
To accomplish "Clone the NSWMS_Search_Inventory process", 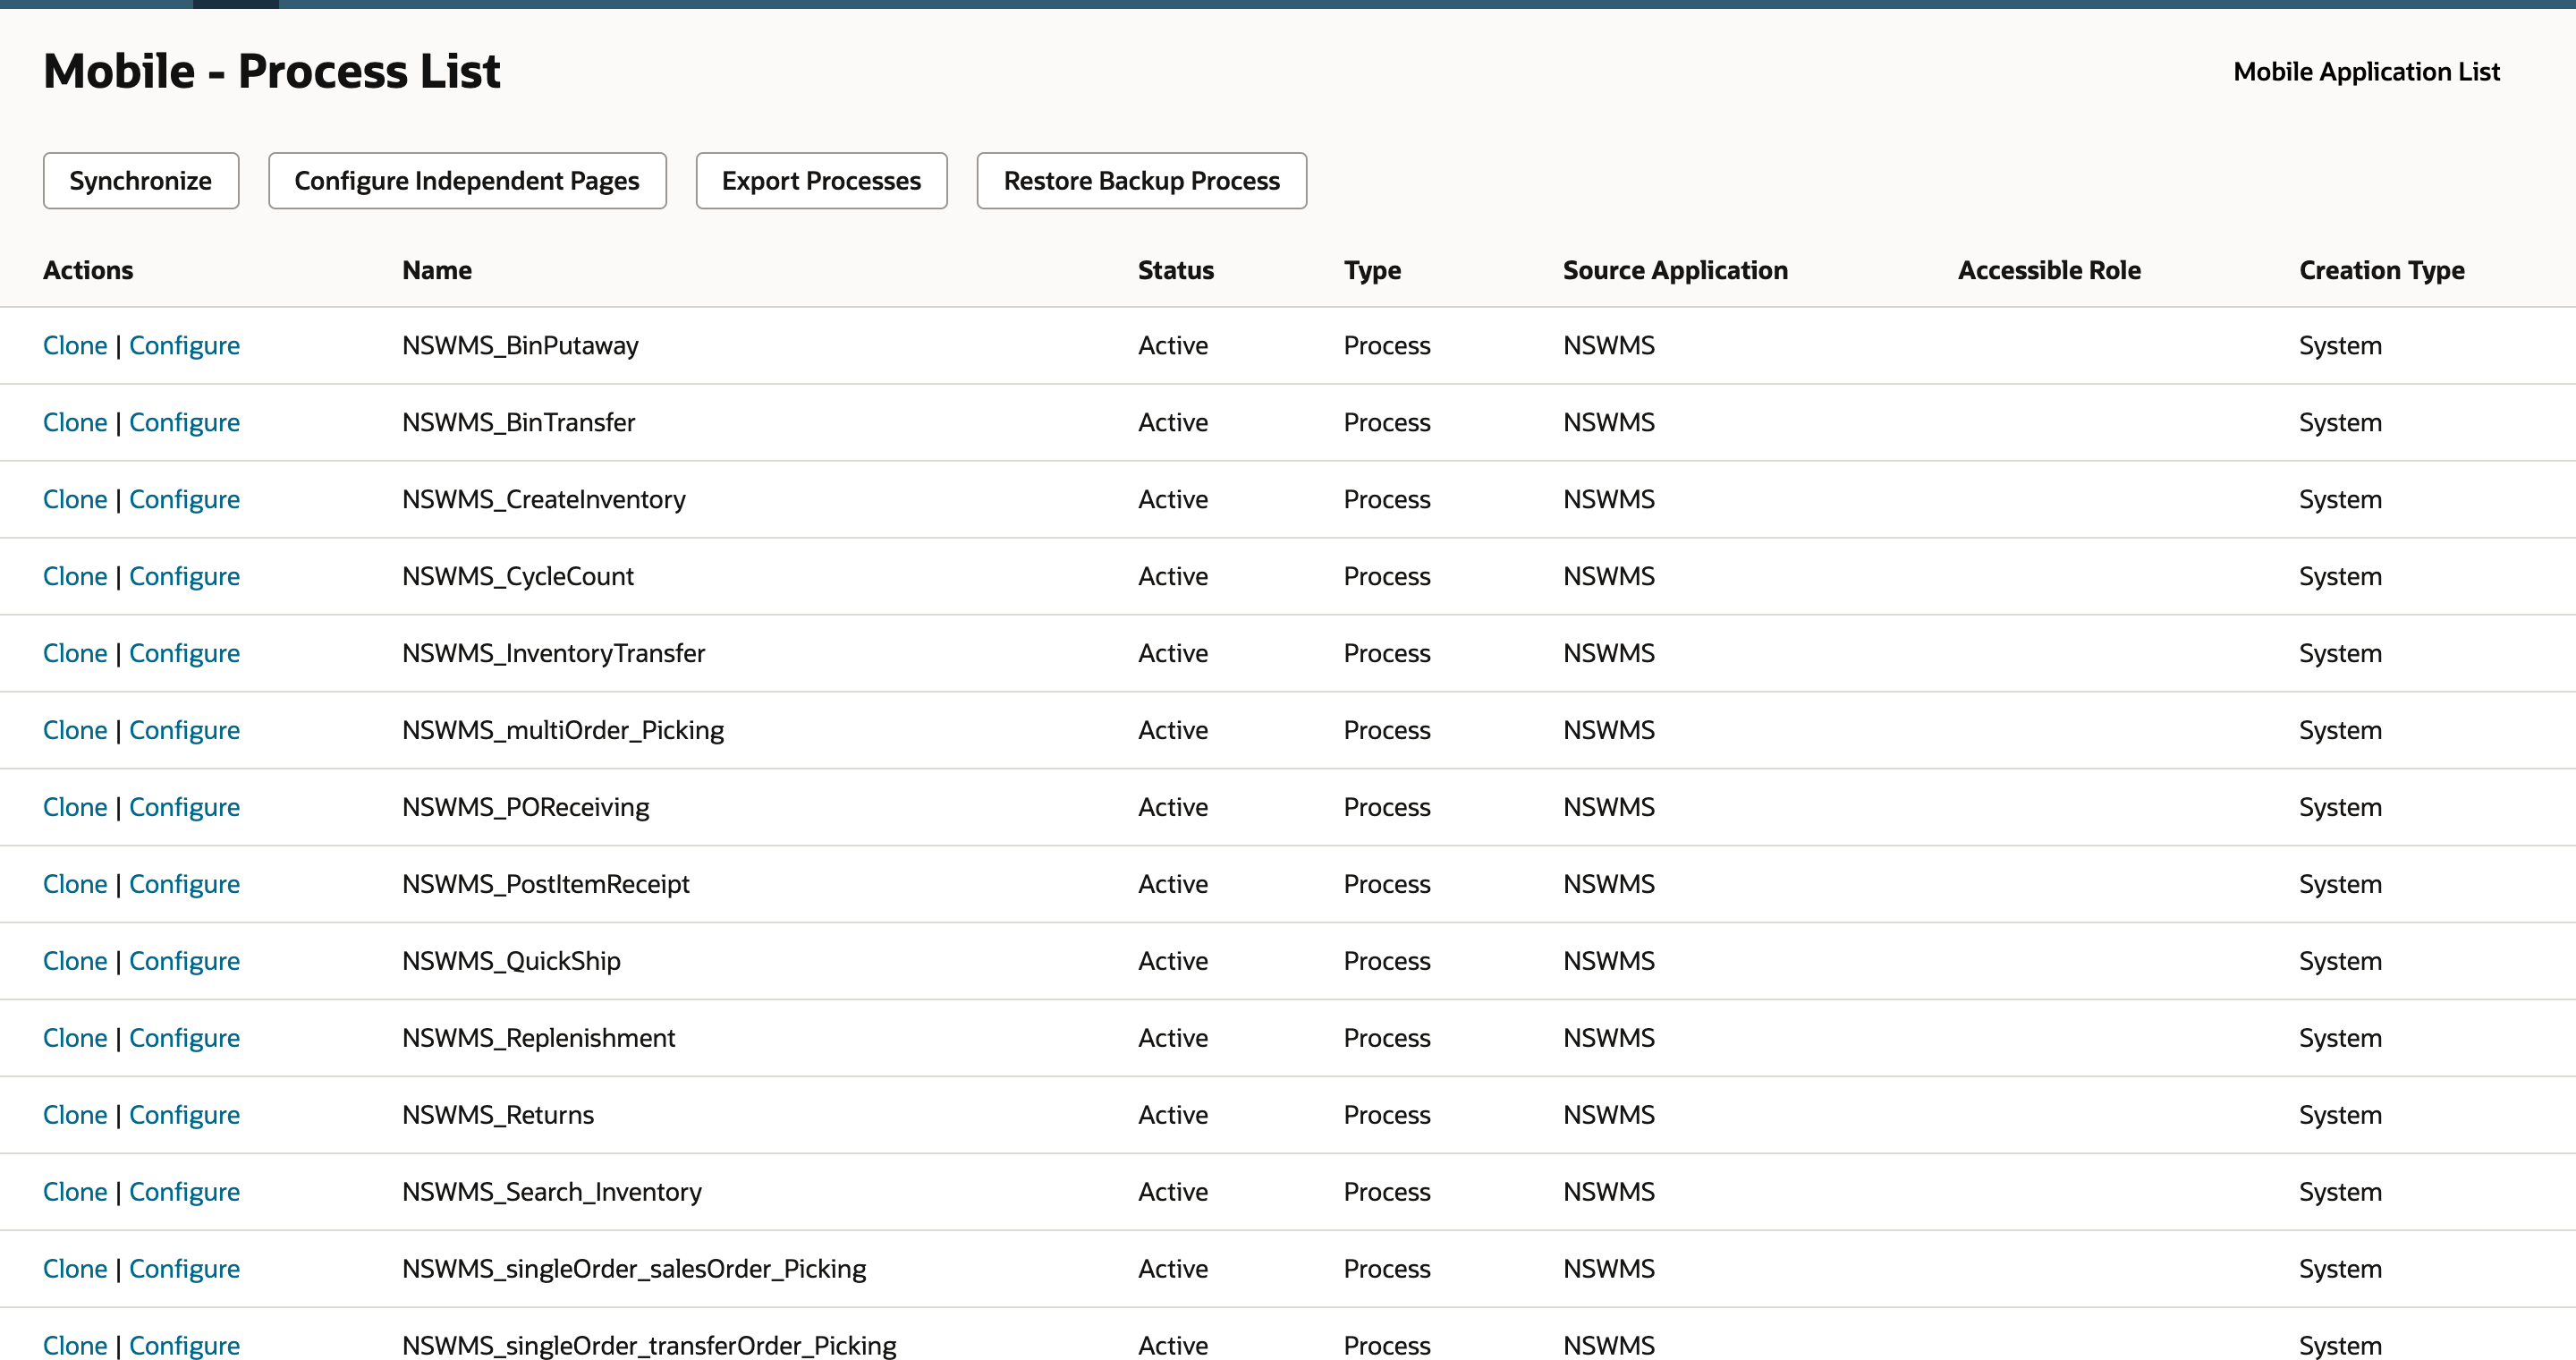I will [x=75, y=1192].
